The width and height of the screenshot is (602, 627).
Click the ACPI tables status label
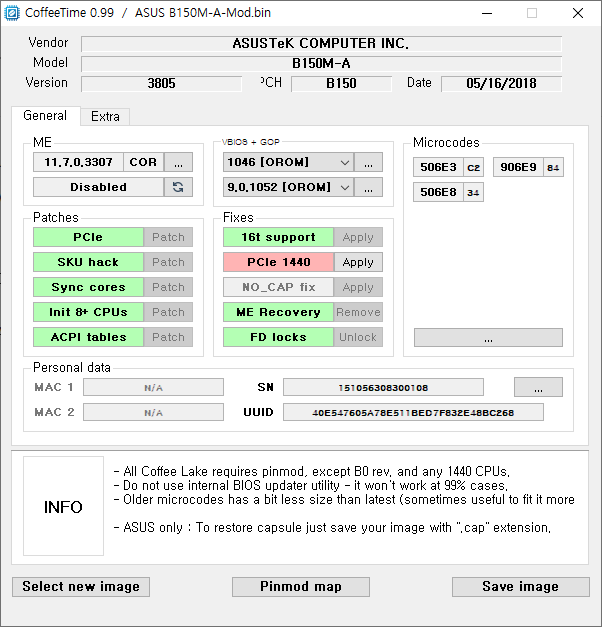point(88,337)
